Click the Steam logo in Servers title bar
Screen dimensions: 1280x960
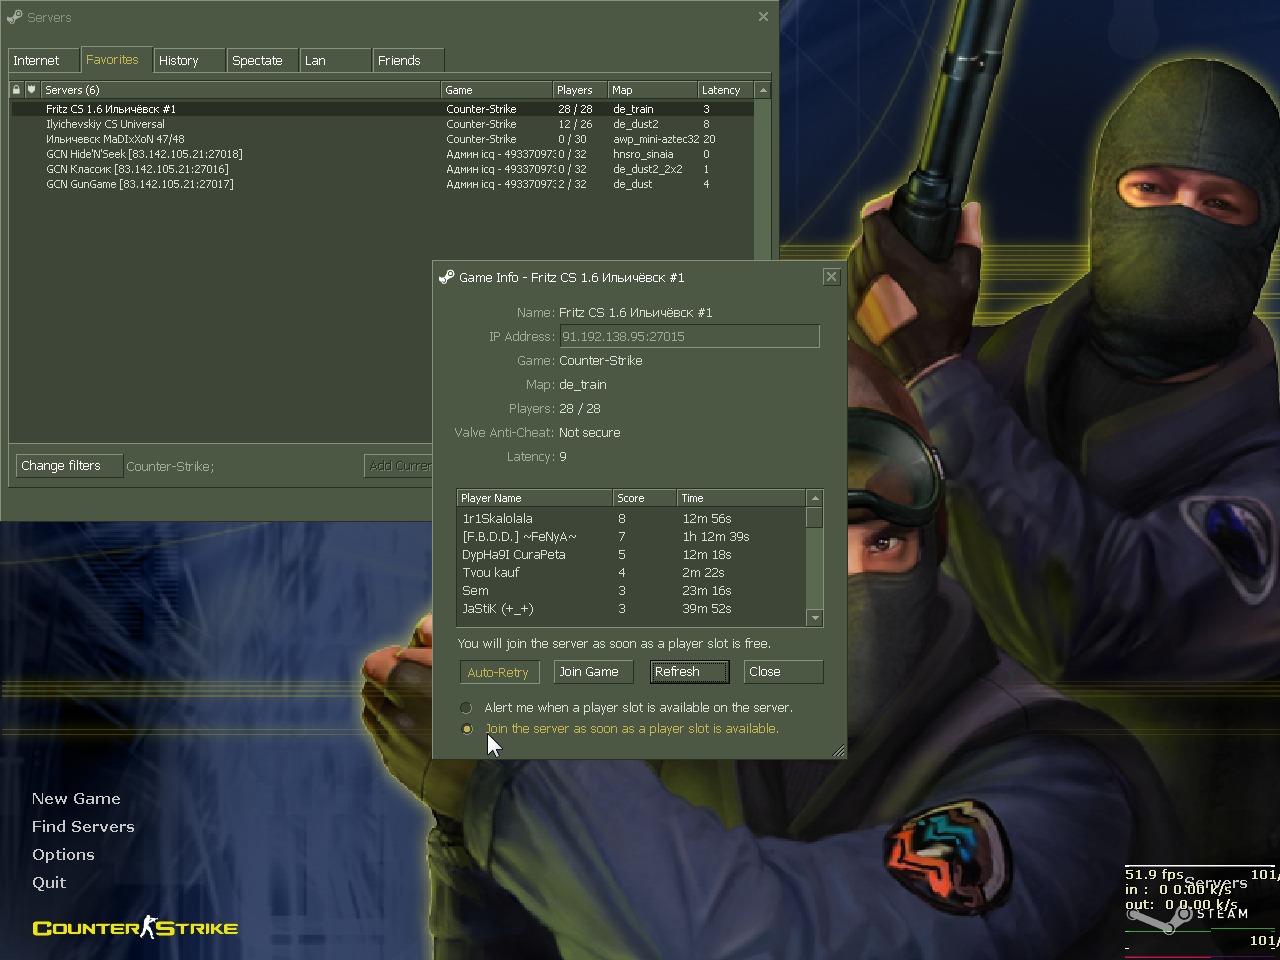tap(14, 17)
